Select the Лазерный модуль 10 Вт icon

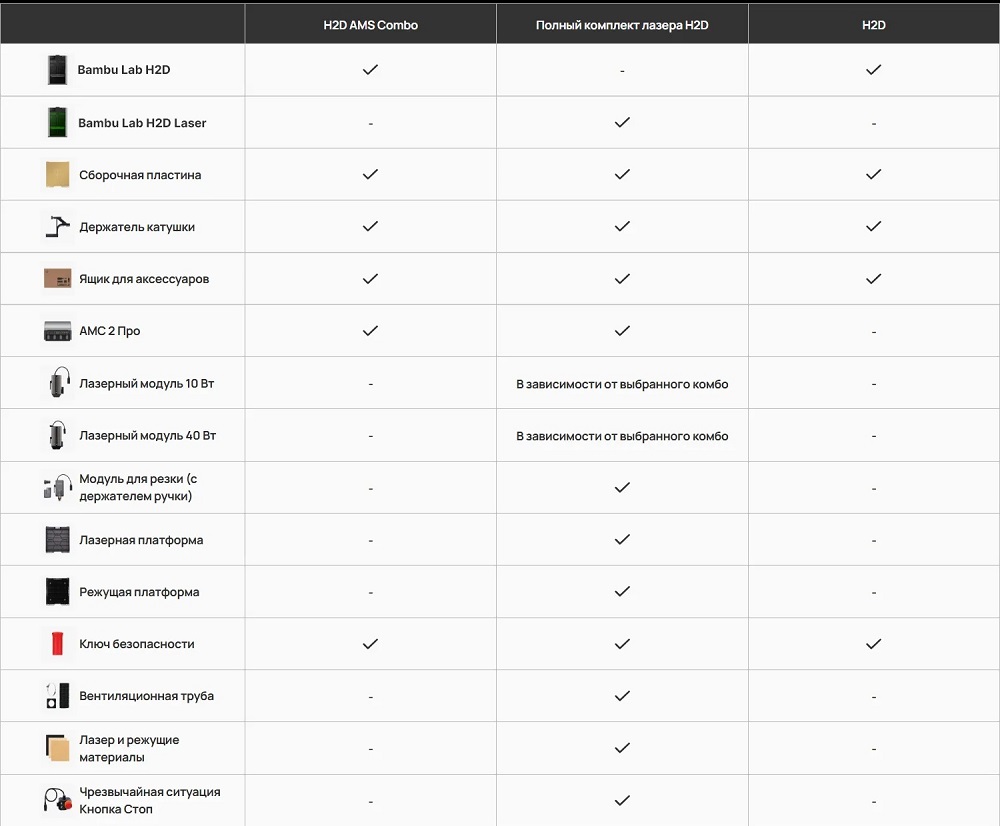click(57, 383)
